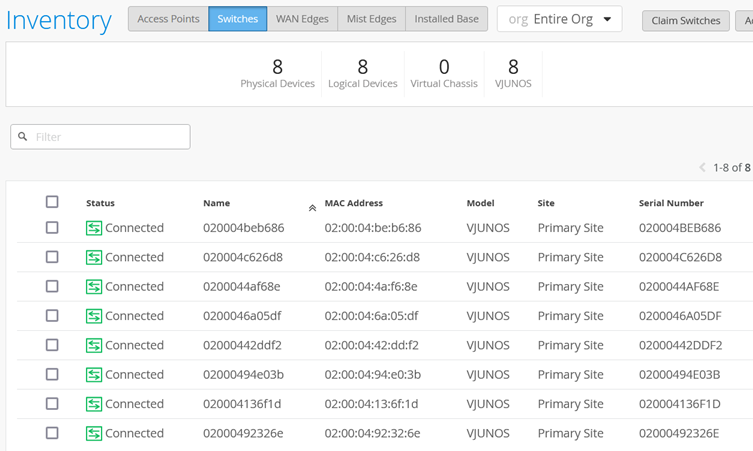The image size is (753, 451).
Task: Open switch name 020004beb686
Action: point(243,228)
